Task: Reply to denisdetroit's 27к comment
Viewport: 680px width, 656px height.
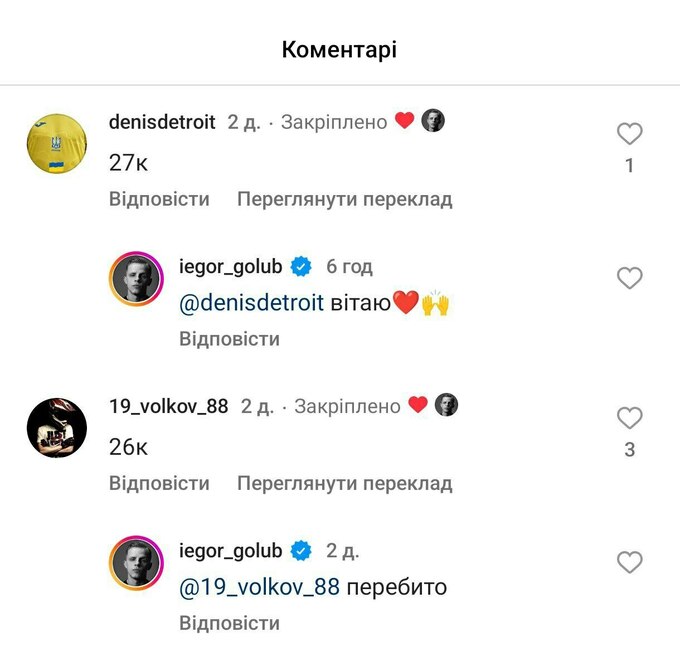Action: [159, 199]
